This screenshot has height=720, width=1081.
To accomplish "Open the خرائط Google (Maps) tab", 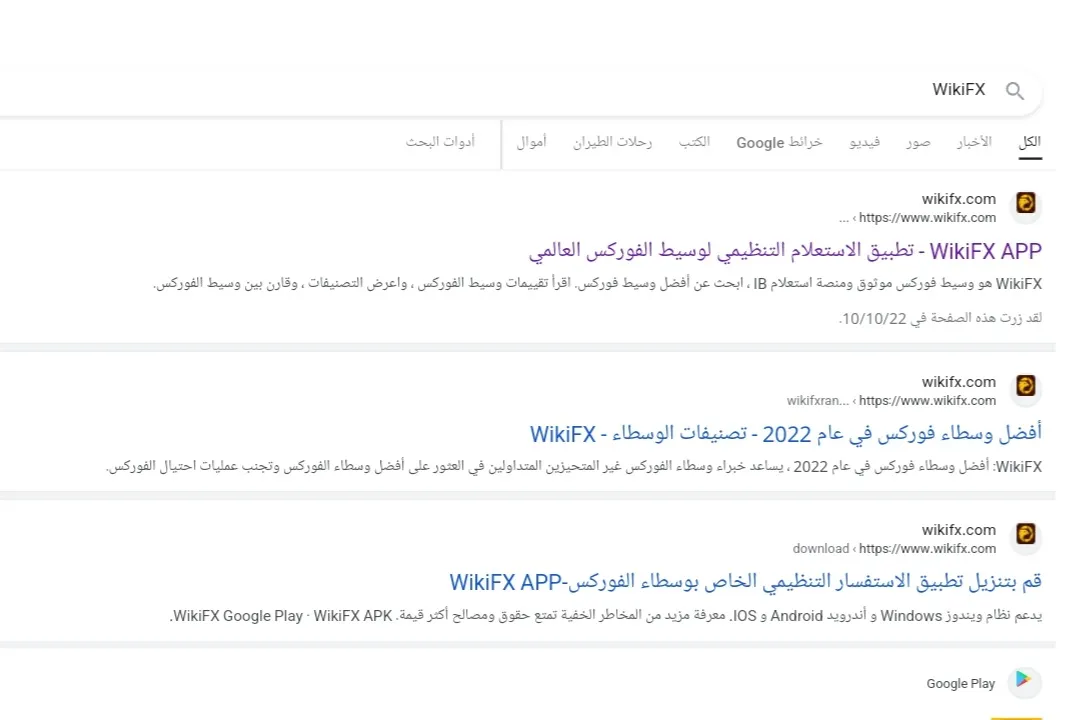I will tap(779, 142).
